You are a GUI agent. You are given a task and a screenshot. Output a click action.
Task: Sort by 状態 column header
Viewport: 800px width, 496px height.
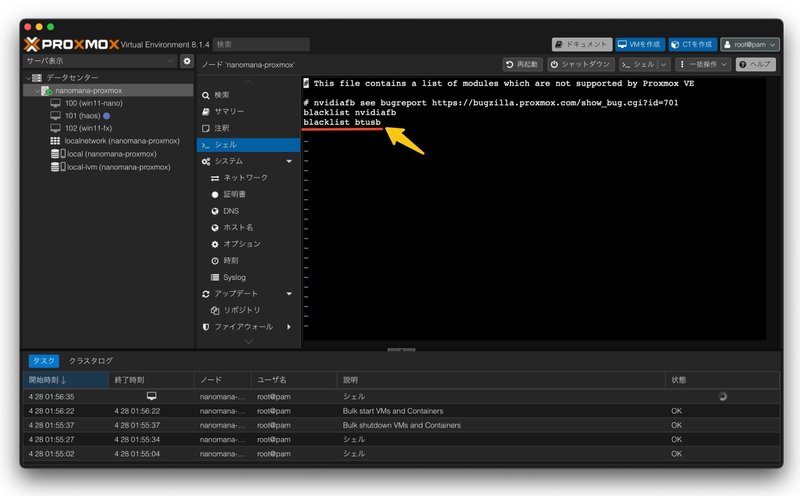(x=722, y=380)
